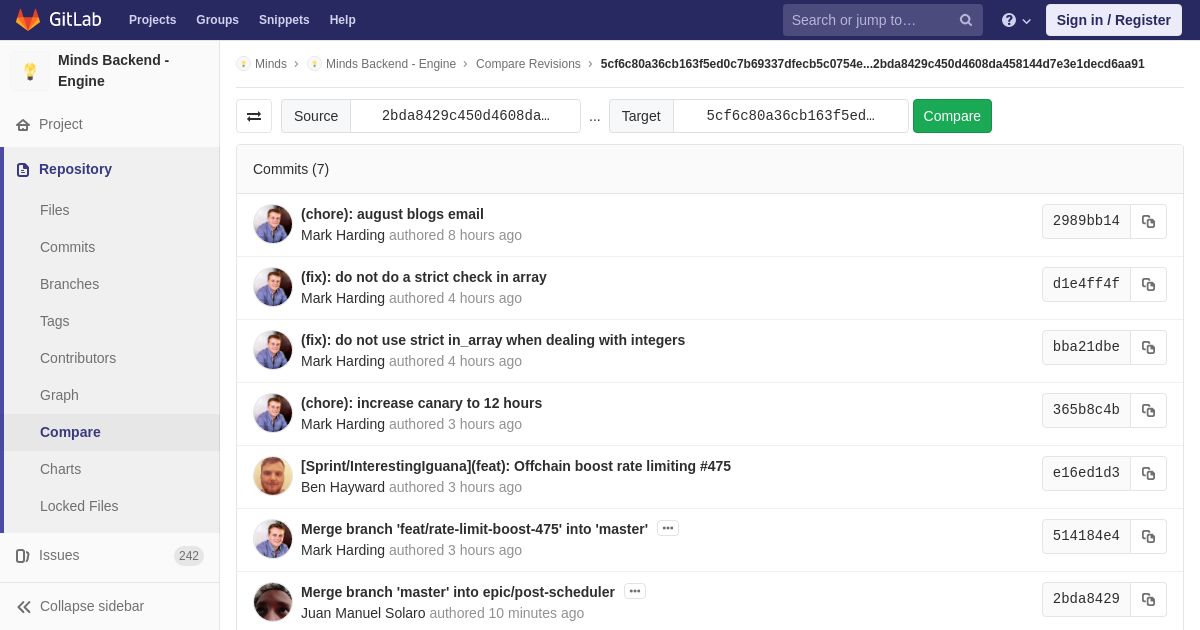The height and width of the screenshot is (630, 1200).
Task: Go to Tags in sidebar
Action: (x=55, y=321)
